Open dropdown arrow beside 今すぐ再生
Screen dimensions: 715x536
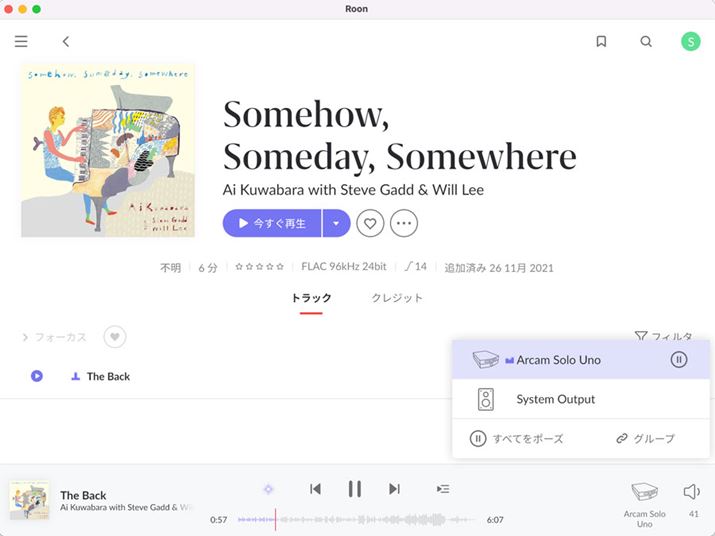click(x=337, y=223)
